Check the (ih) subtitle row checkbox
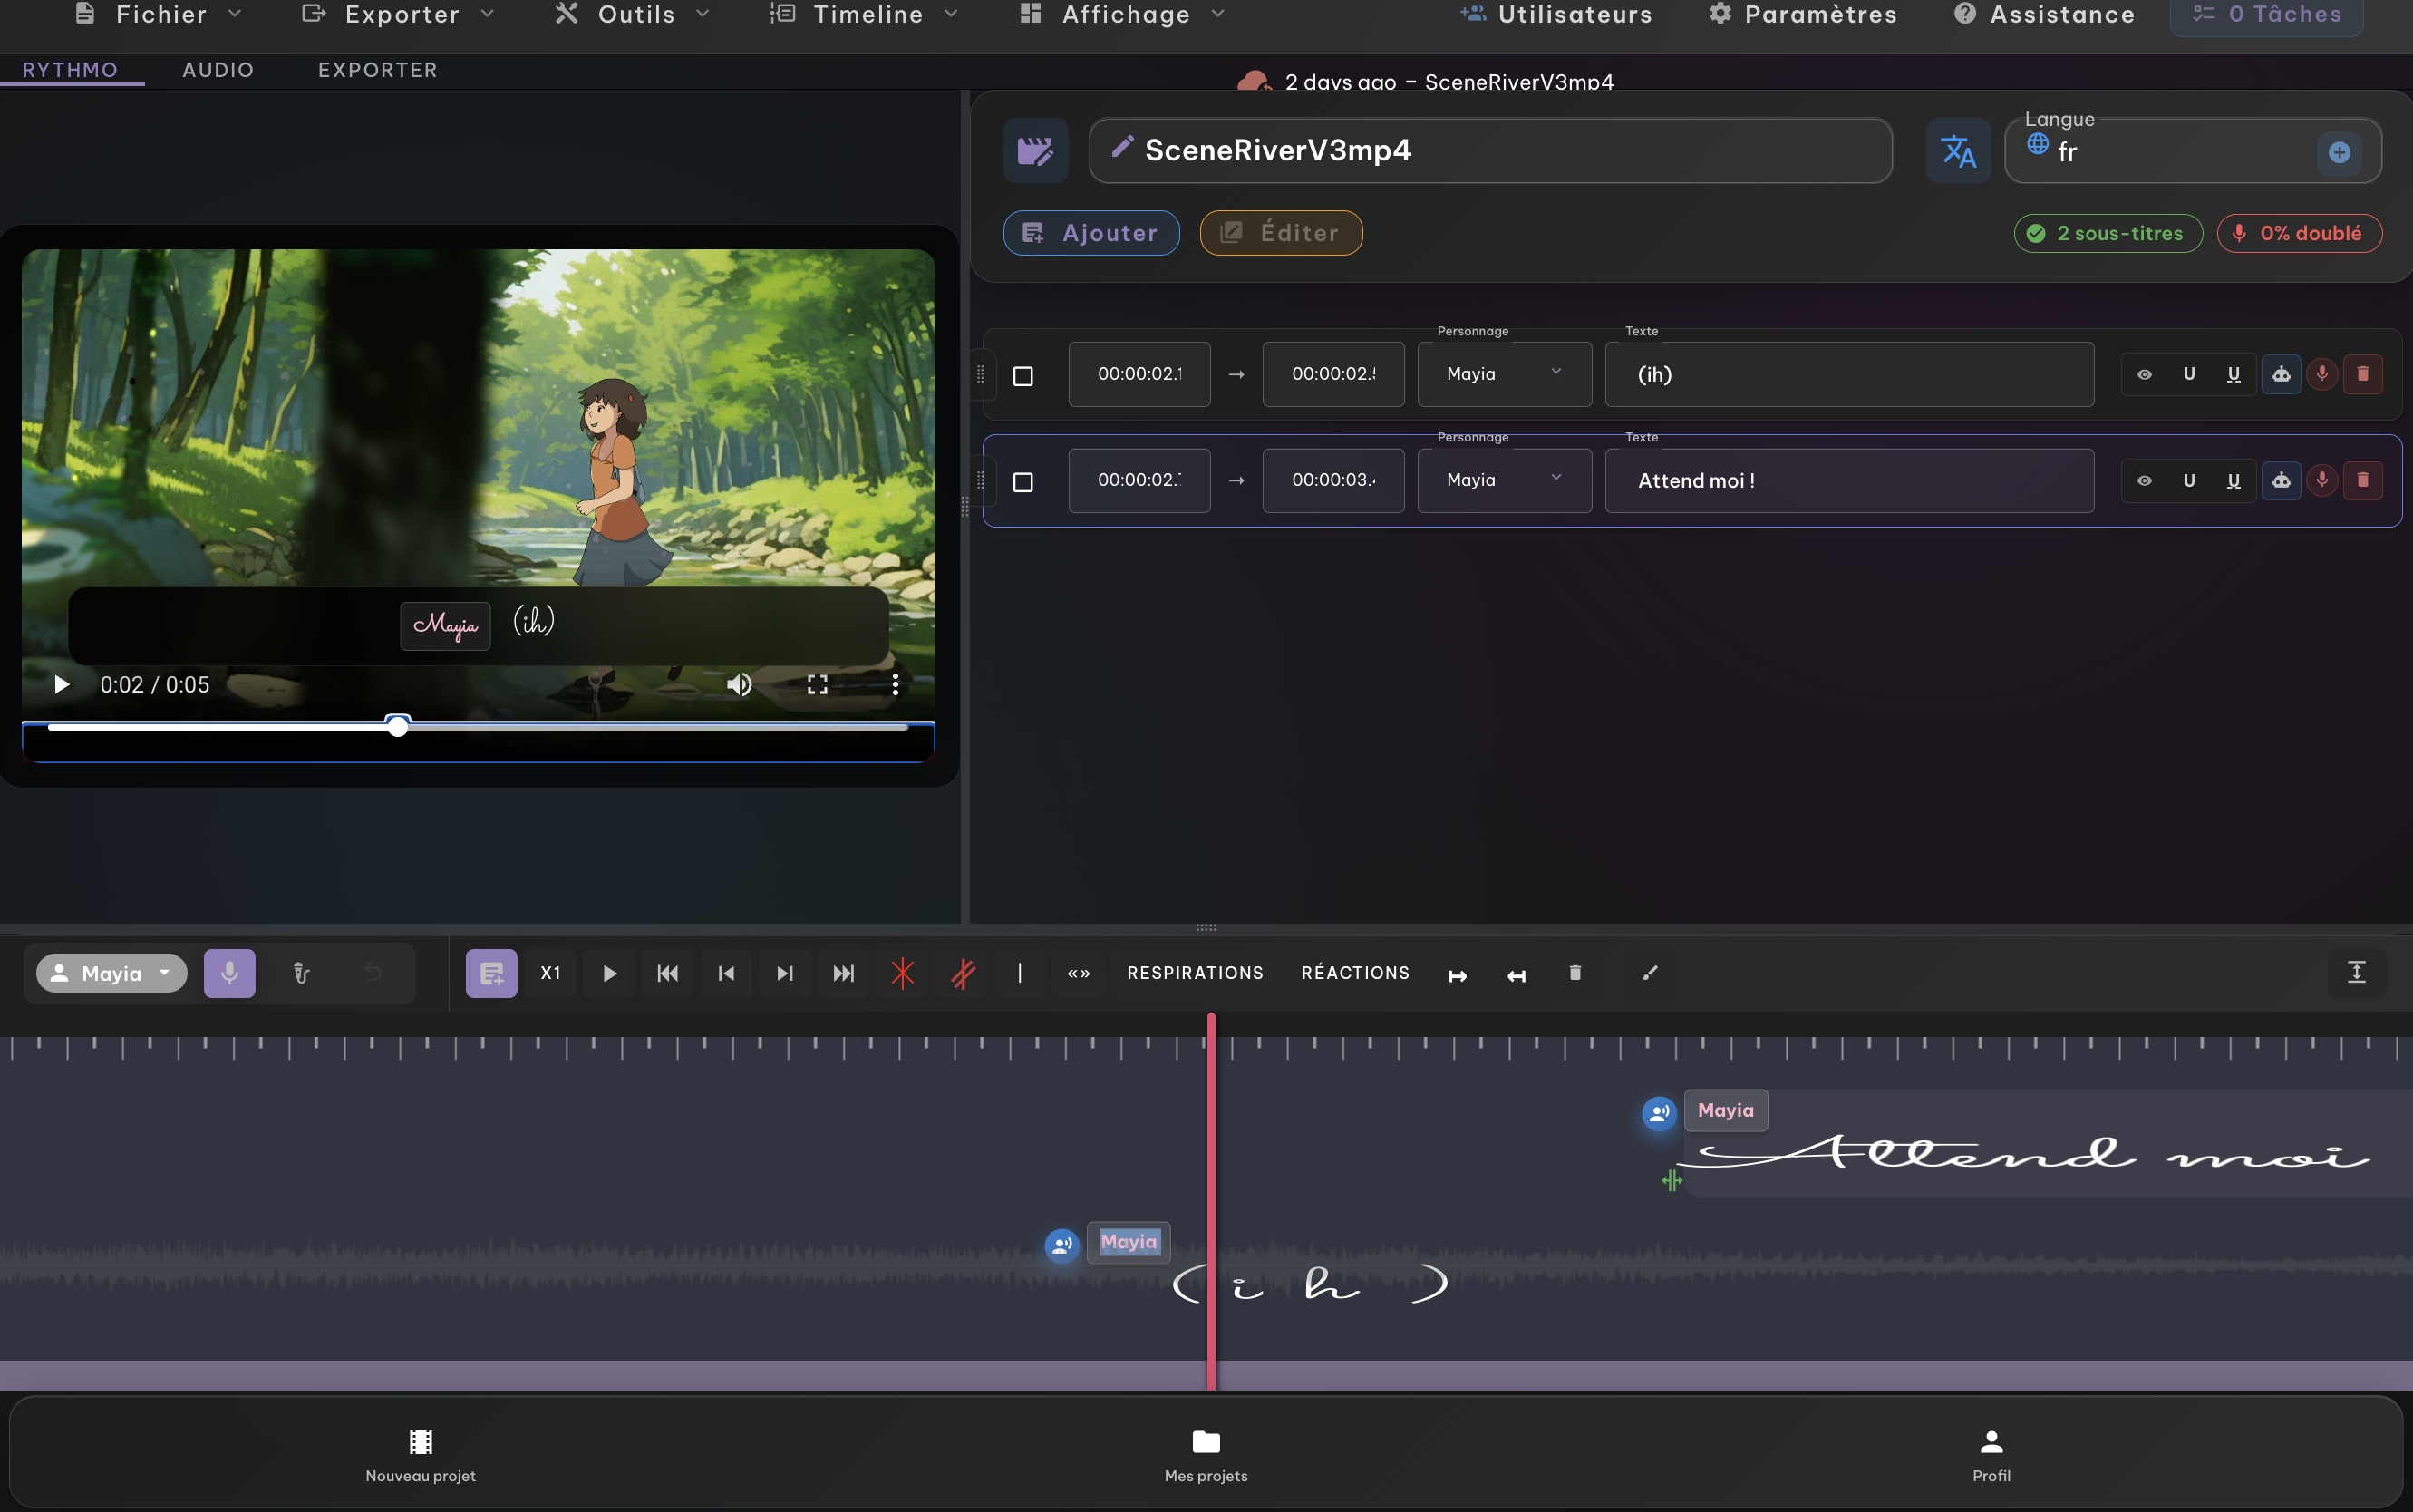Image resolution: width=2413 pixels, height=1512 pixels. pyautogui.click(x=1023, y=376)
